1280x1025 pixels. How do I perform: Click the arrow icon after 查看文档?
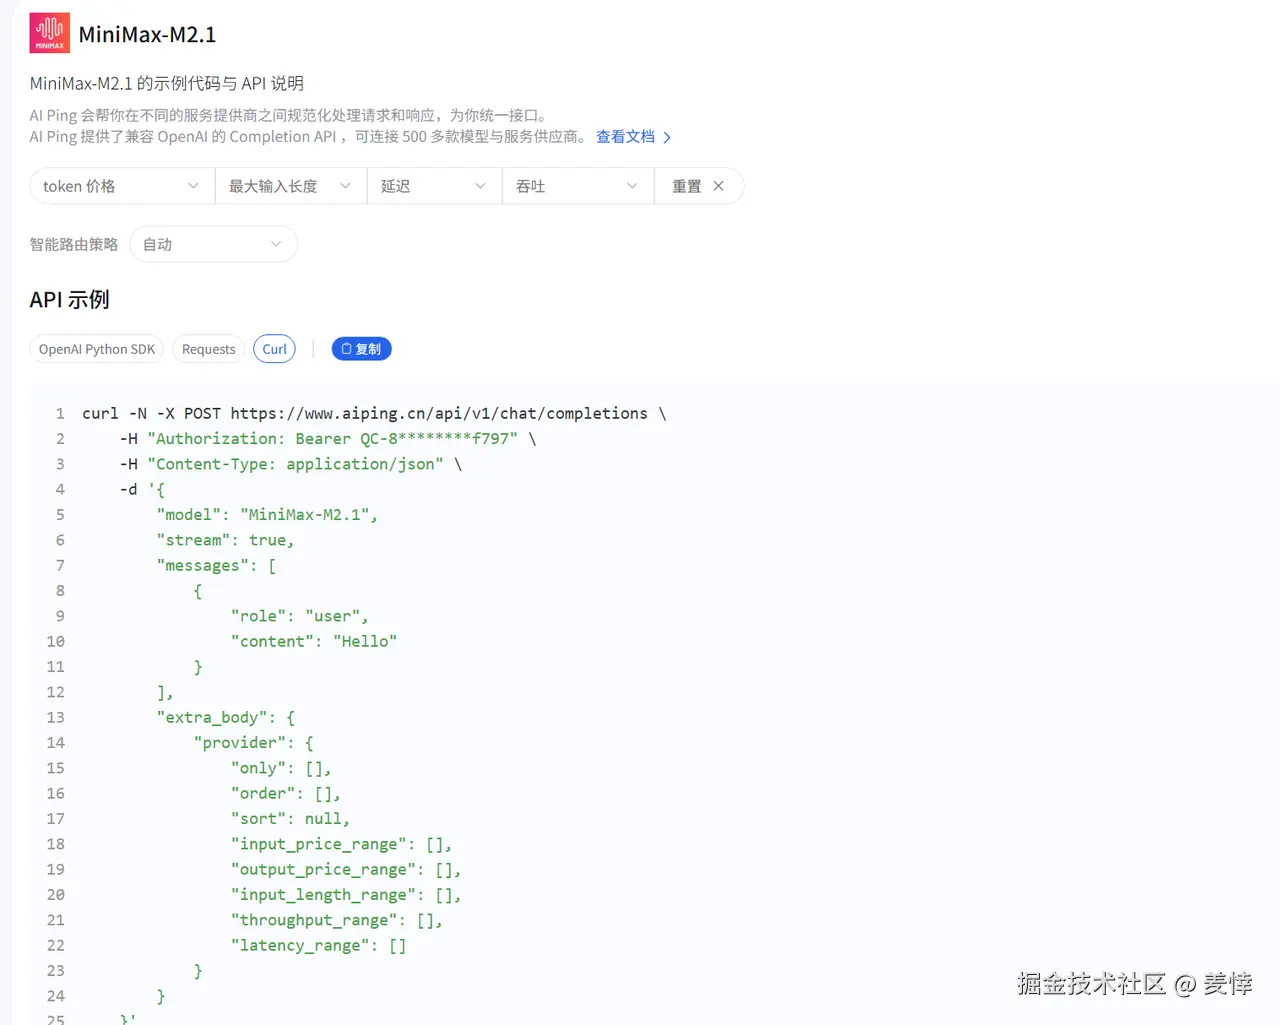667,138
